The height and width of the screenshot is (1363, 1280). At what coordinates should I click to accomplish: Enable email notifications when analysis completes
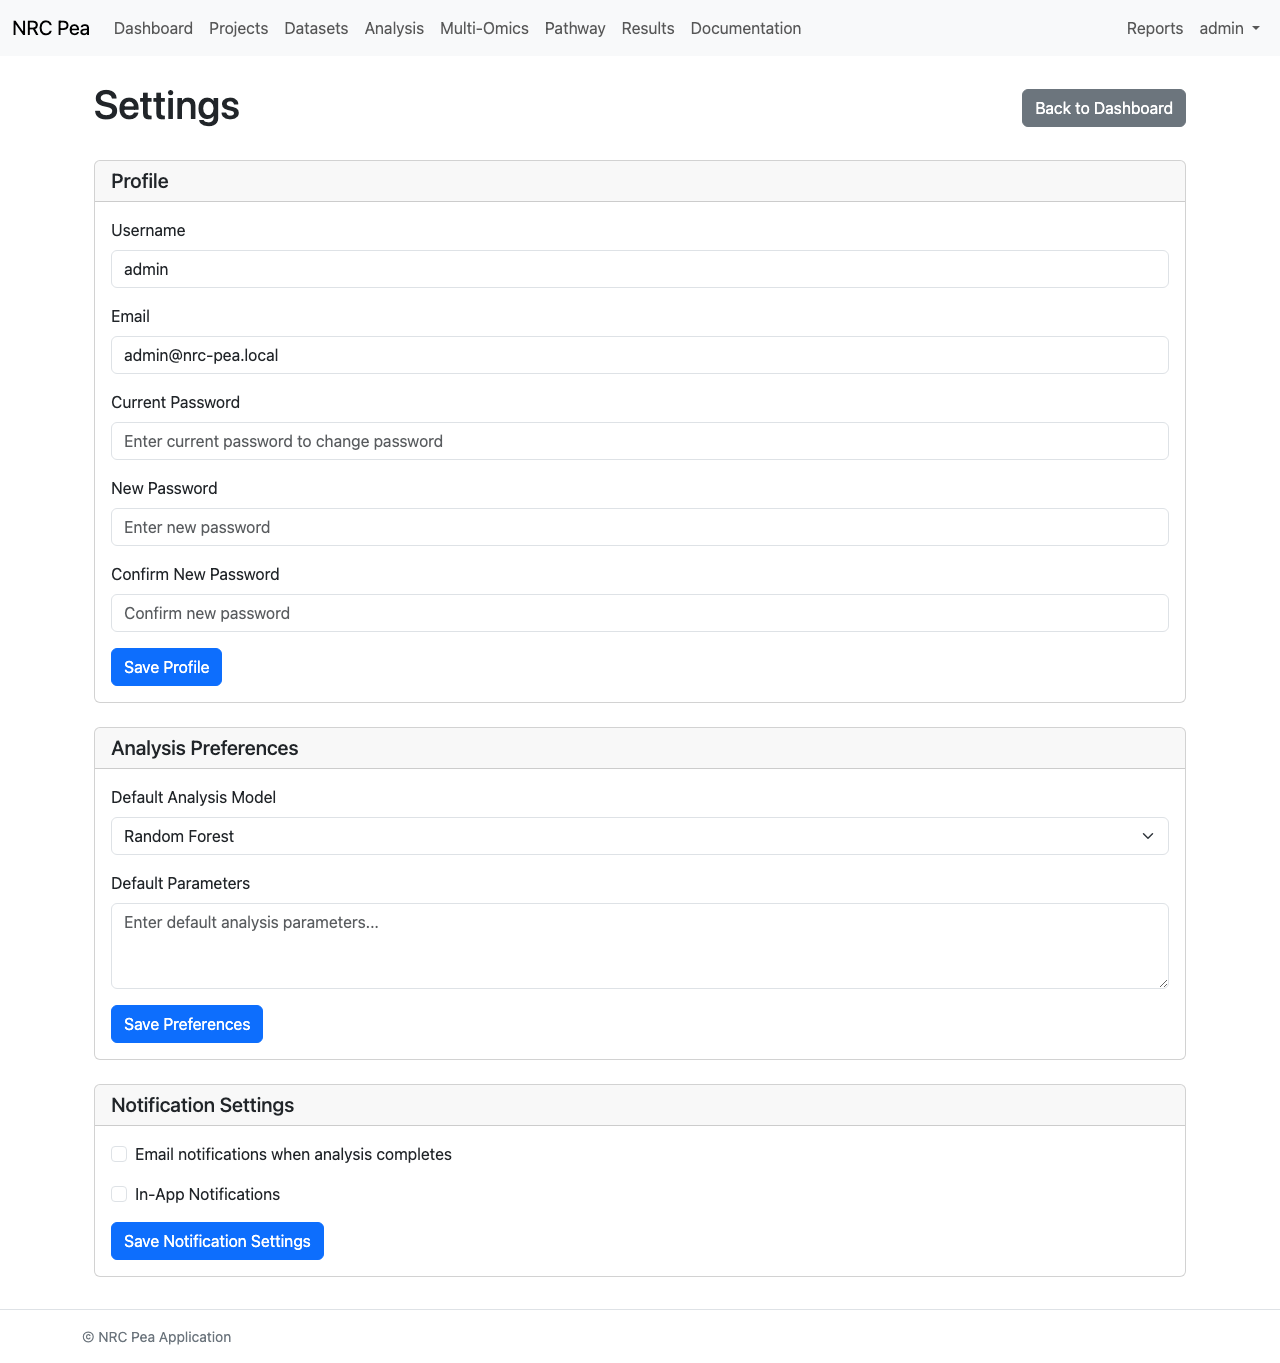point(119,1154)
